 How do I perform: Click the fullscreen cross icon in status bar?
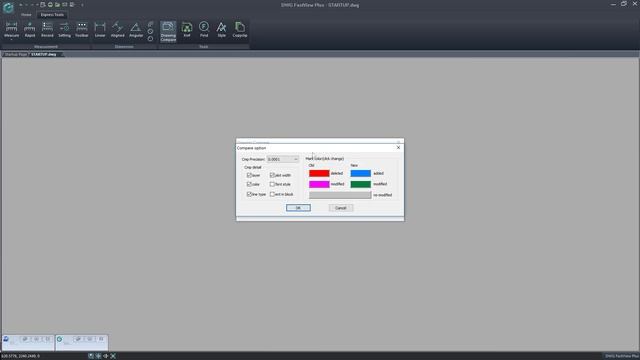click(113, 356)
